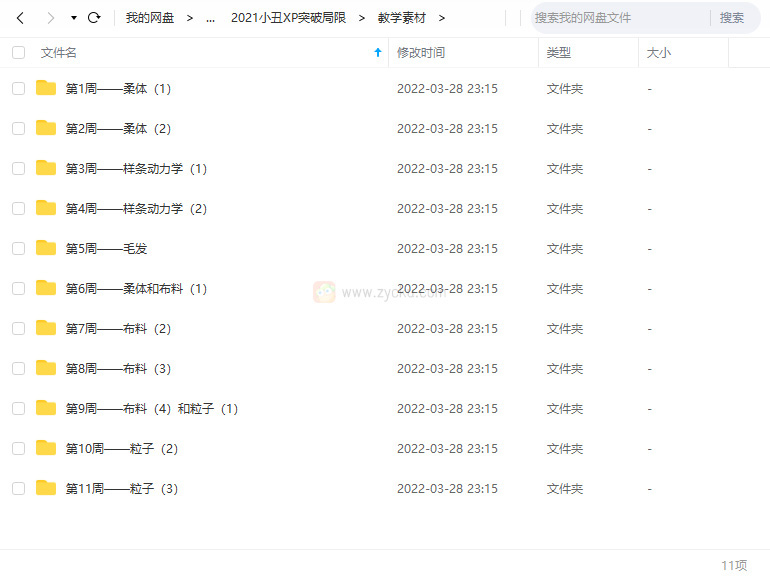Click folder icon for 第5周——毛发
Viewport: 770px width, 582px height.
[x=46, y=248]
